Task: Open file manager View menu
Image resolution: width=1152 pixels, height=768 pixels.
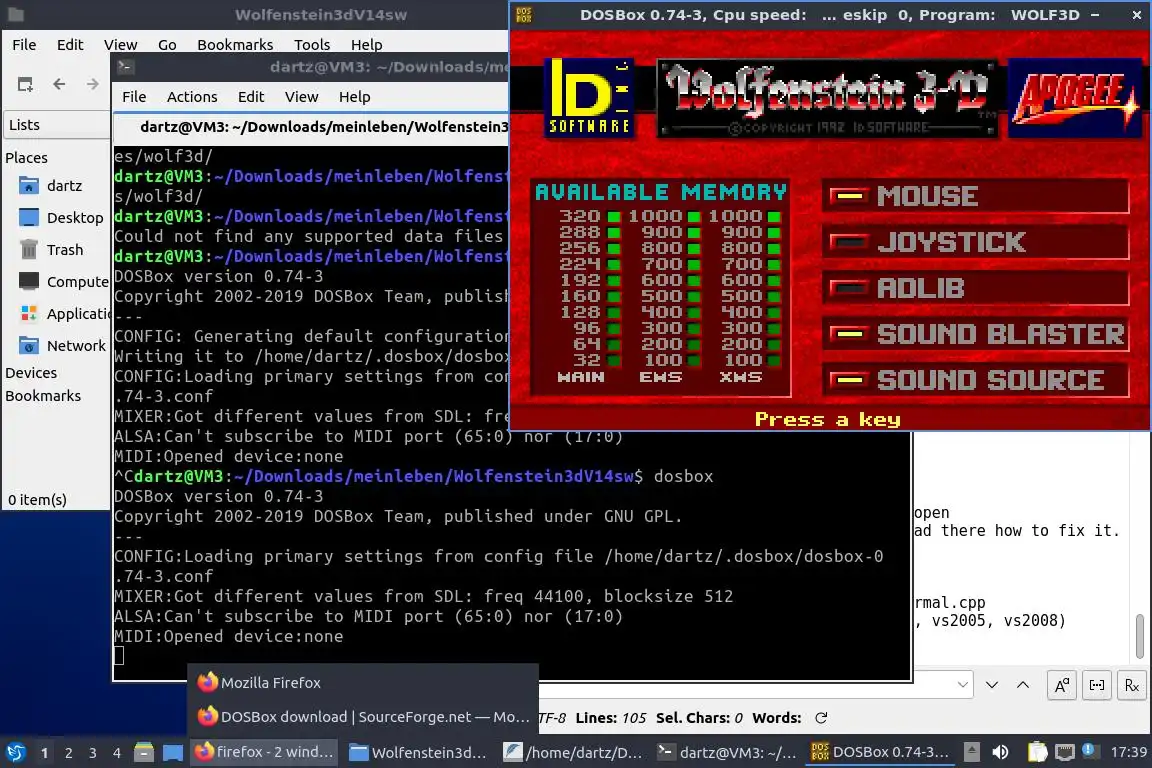Action: pyautogui.click(x=120, y=45)
